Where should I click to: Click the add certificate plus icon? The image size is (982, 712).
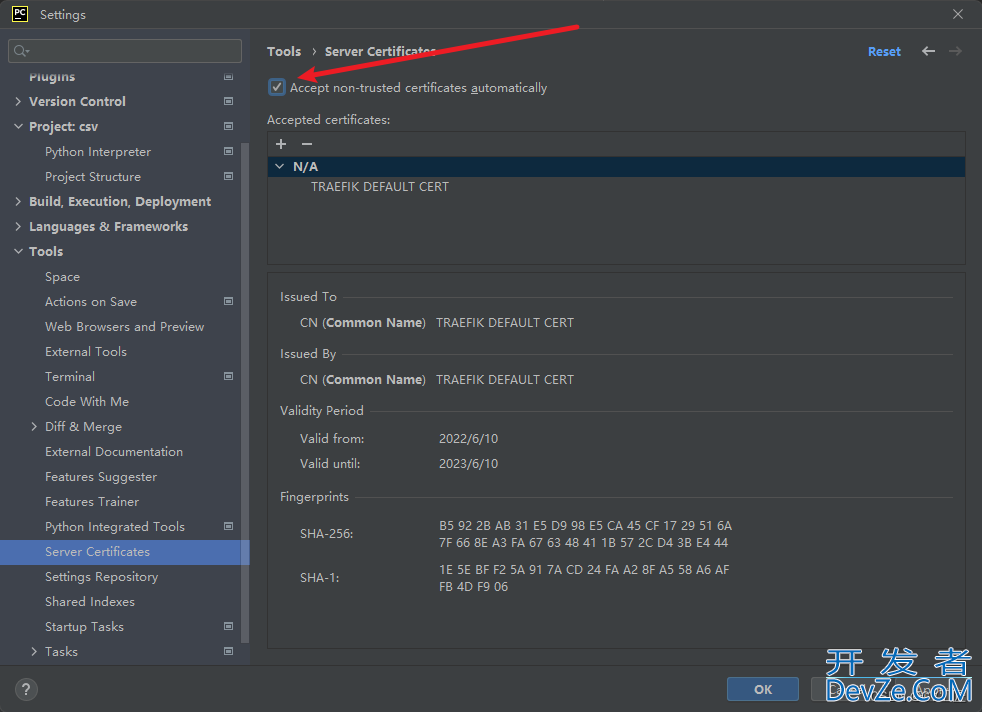[281, 144]
